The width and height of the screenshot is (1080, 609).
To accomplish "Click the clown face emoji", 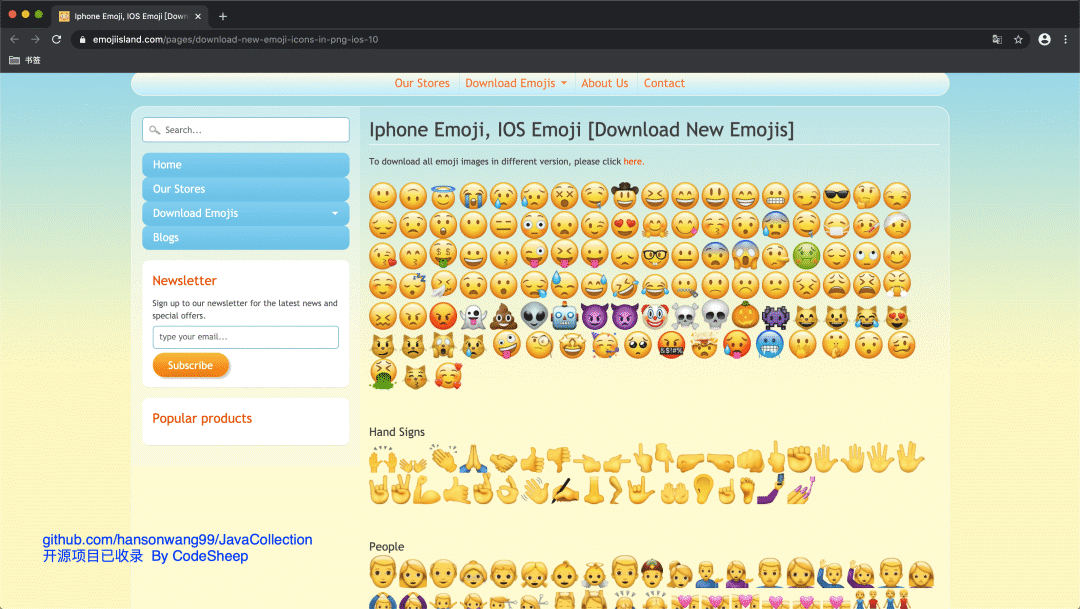I will (x=654, y=316).
